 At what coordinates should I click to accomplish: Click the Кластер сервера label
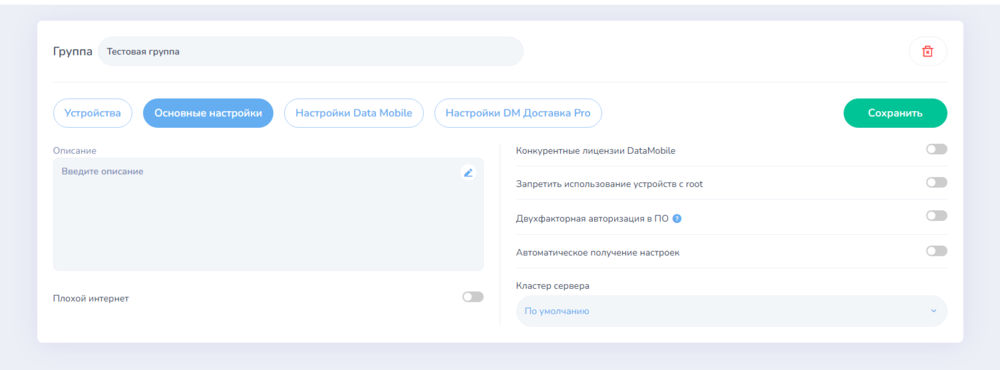552,286
